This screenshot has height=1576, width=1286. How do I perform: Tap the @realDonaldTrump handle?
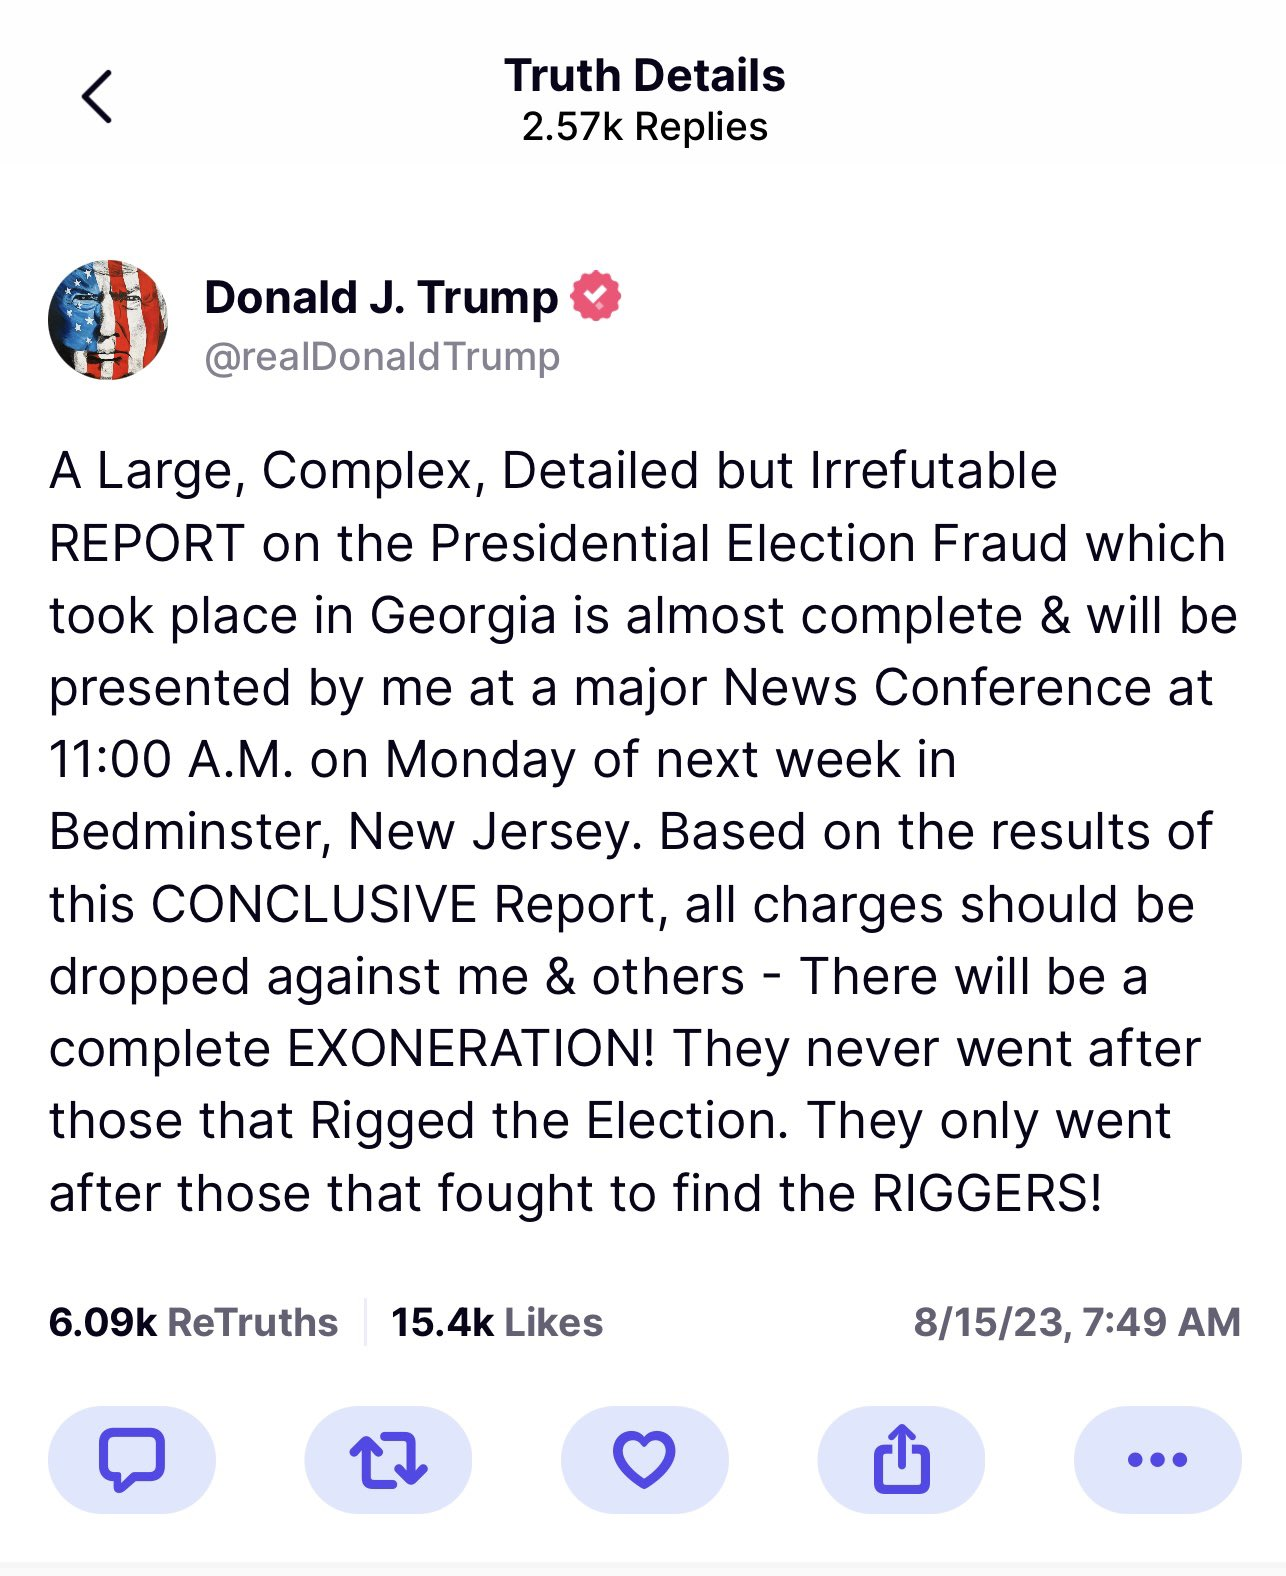point(382,356)
